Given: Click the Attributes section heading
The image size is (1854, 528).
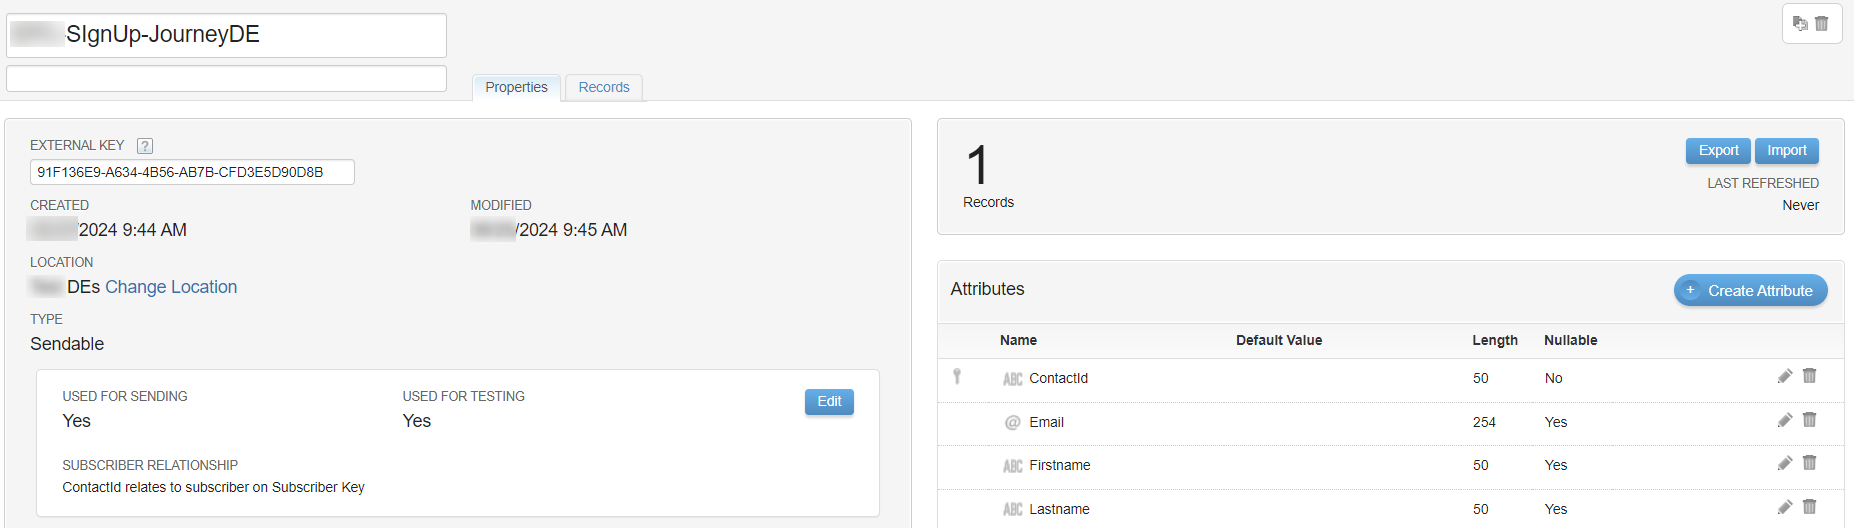Looking at the screenshot, I should click(x=987, y=289).
